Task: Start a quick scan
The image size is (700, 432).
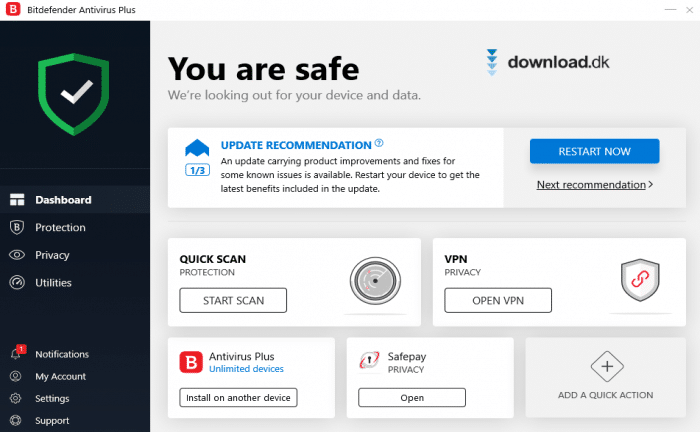Action: click(233, 300)
